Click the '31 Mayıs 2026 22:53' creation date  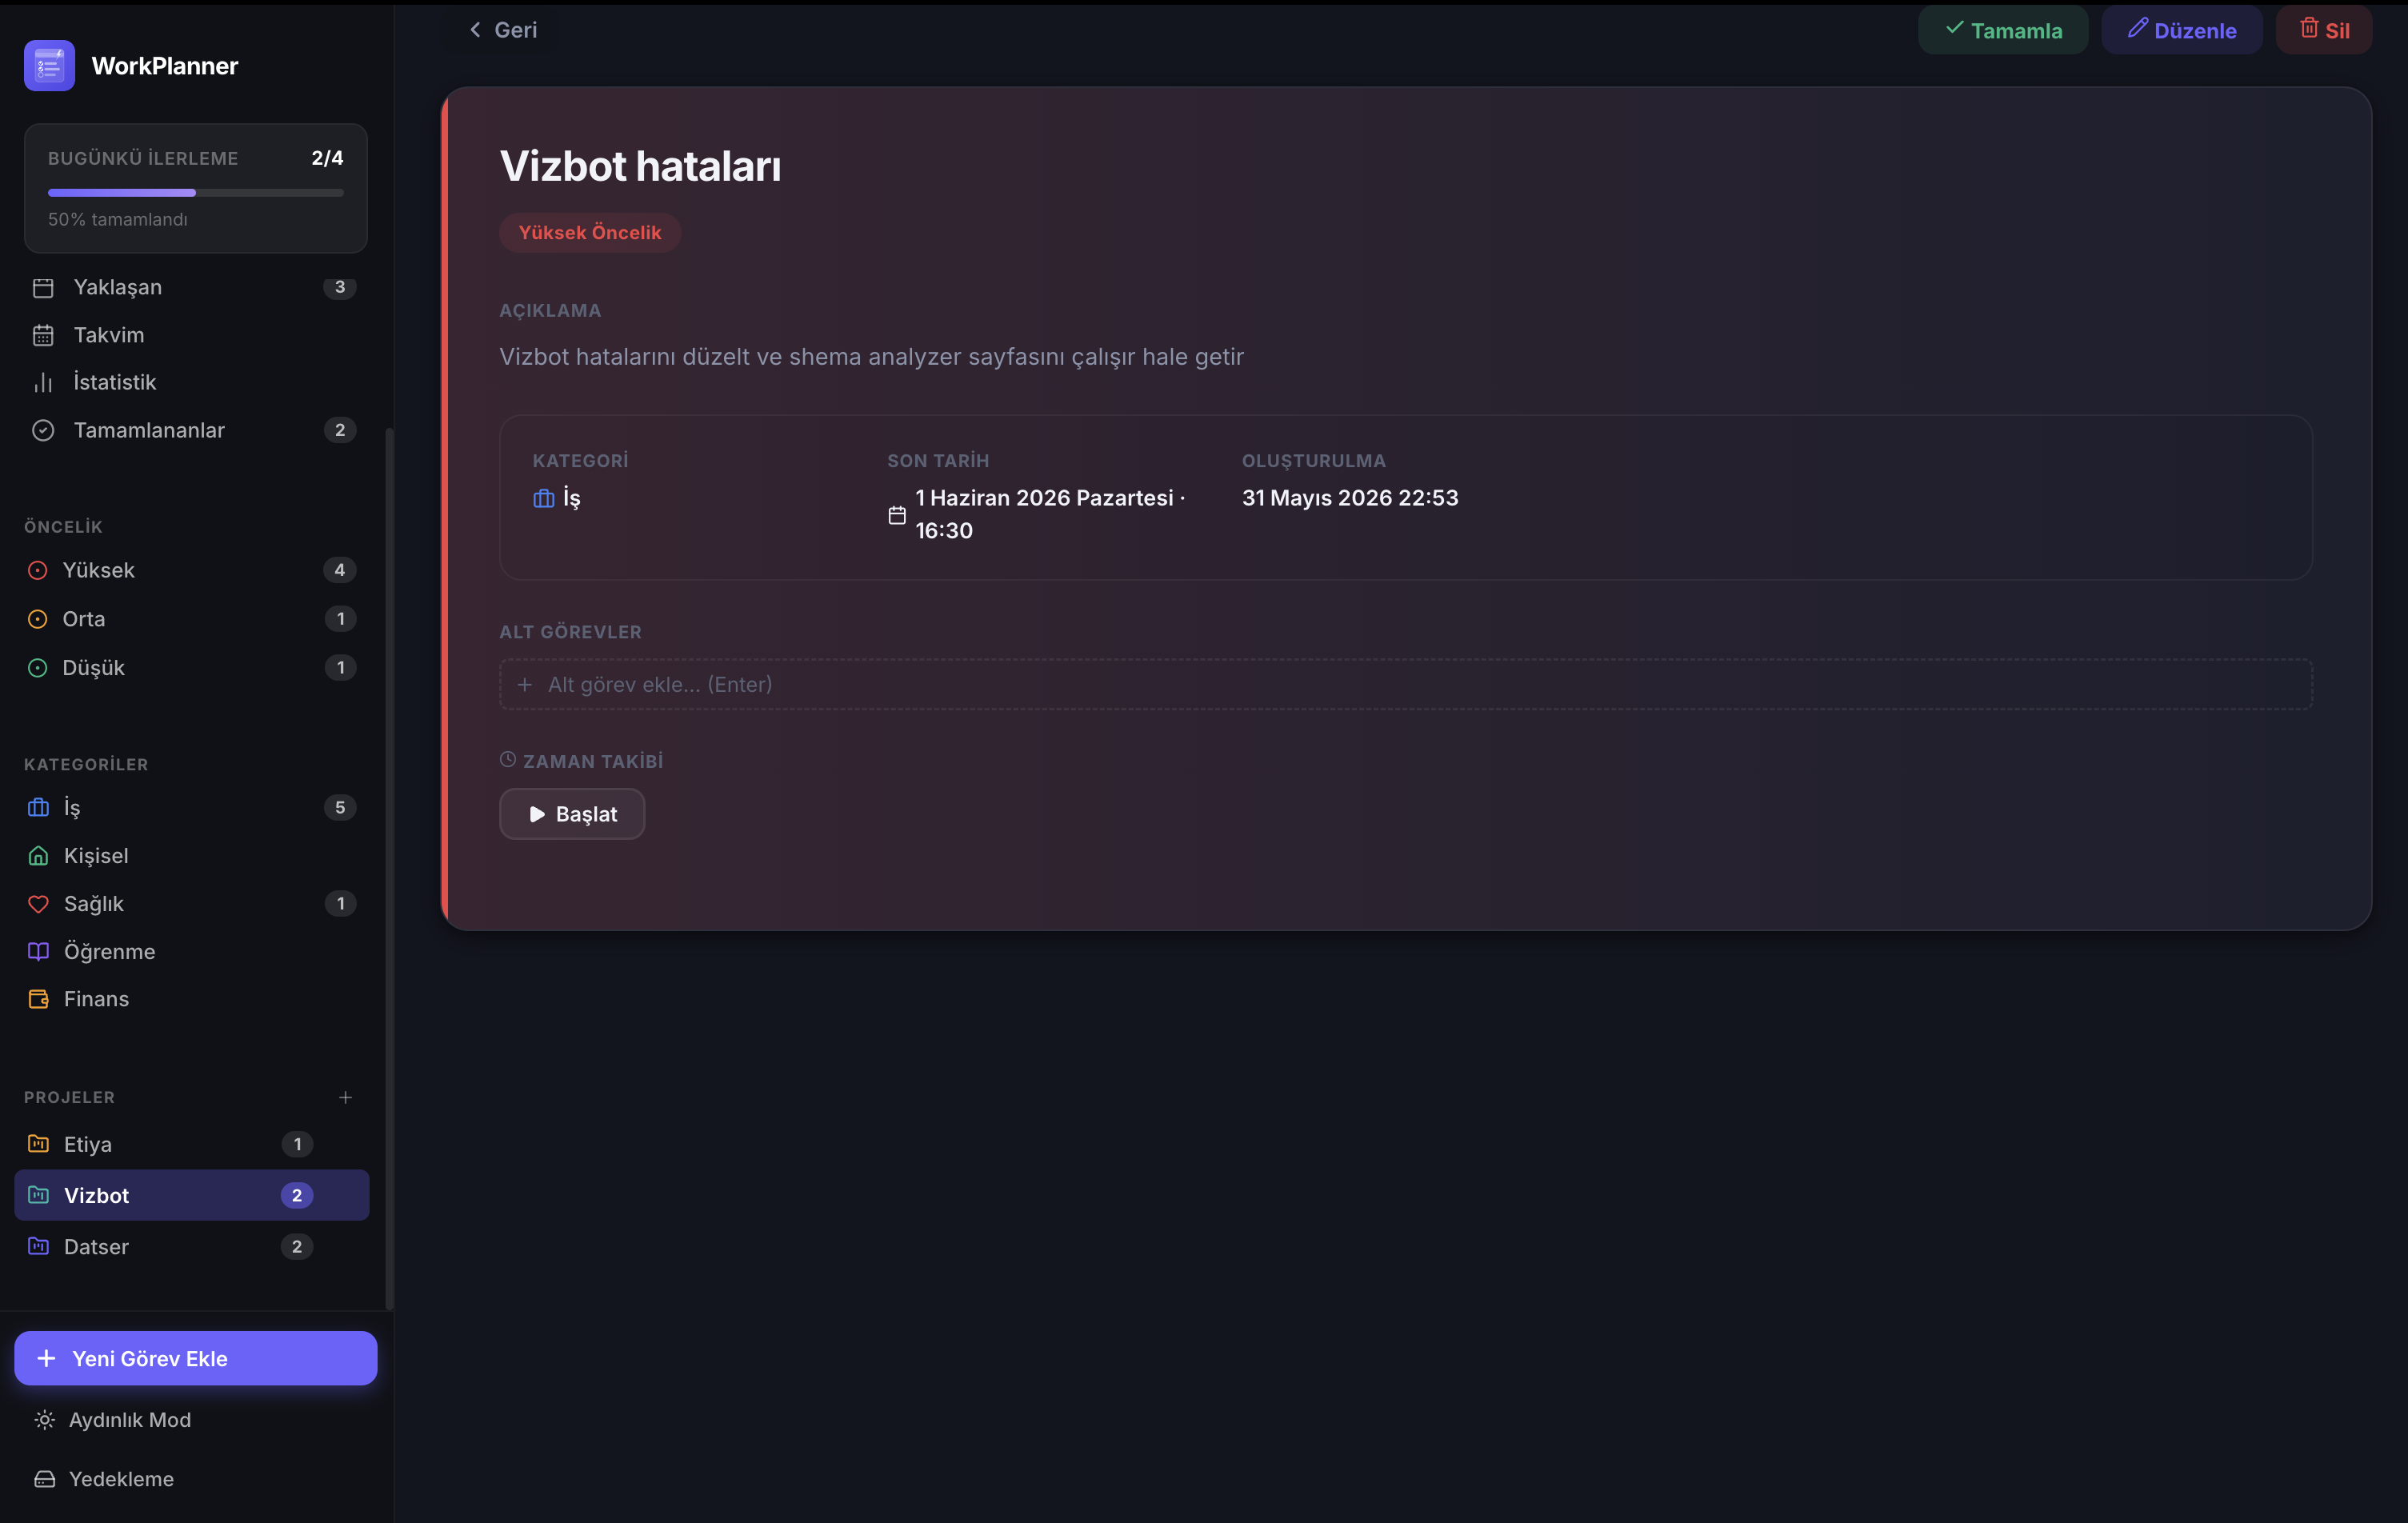pos(1350,498)
